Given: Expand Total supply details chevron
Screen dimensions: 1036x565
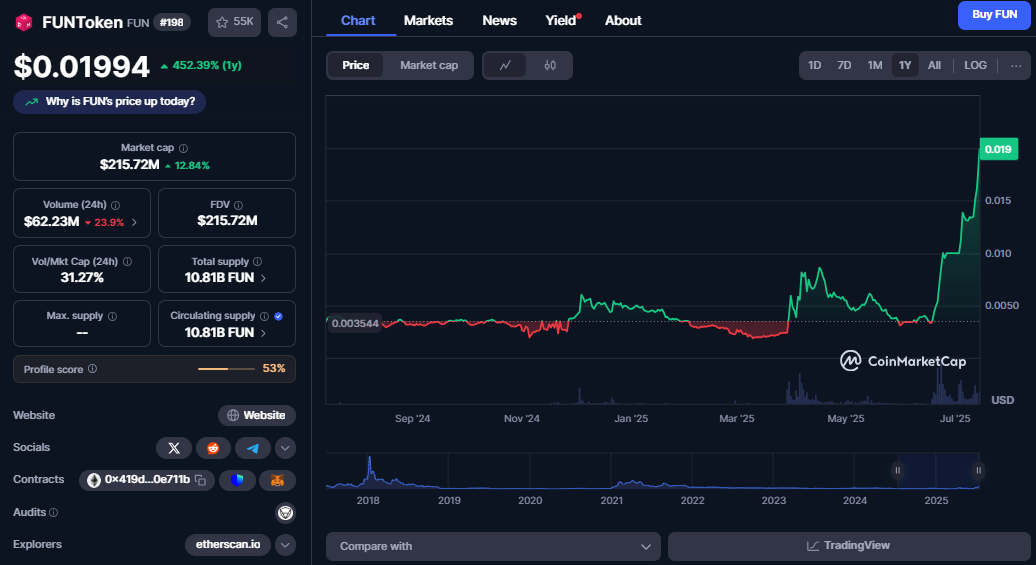Looking at the screenshot, I should pyautogui.click(x=263, y=278).
